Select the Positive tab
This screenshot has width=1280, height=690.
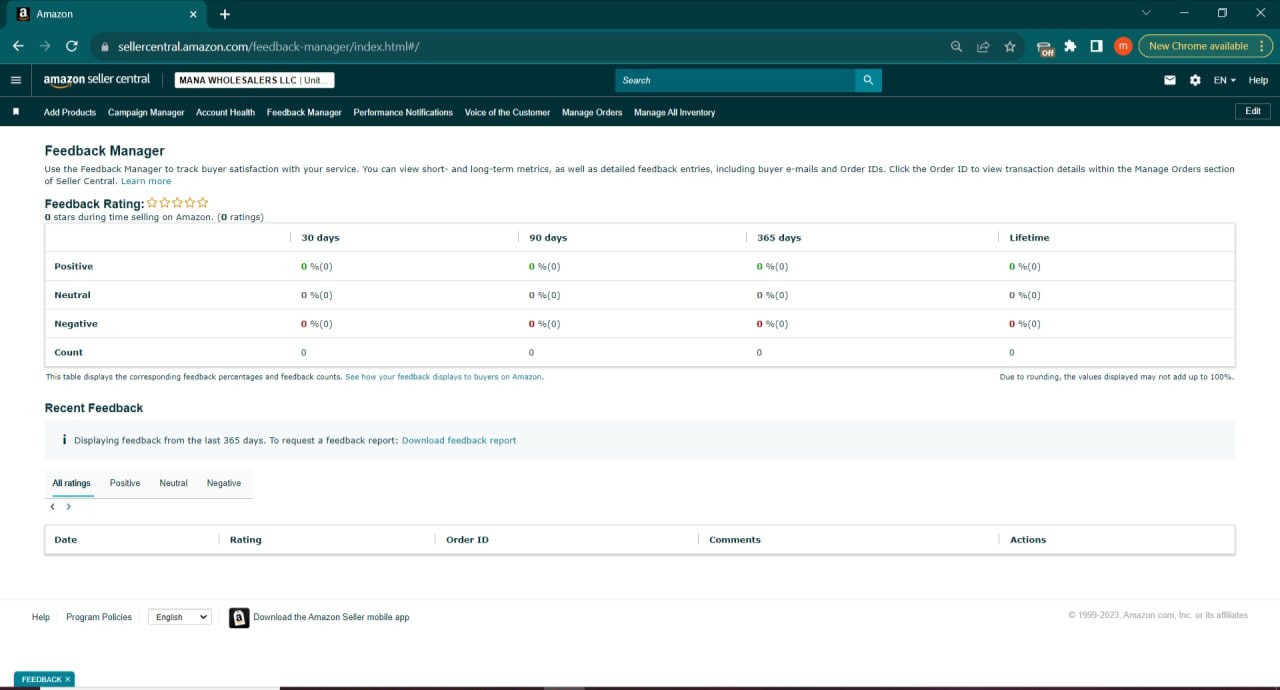click(125, 483)
